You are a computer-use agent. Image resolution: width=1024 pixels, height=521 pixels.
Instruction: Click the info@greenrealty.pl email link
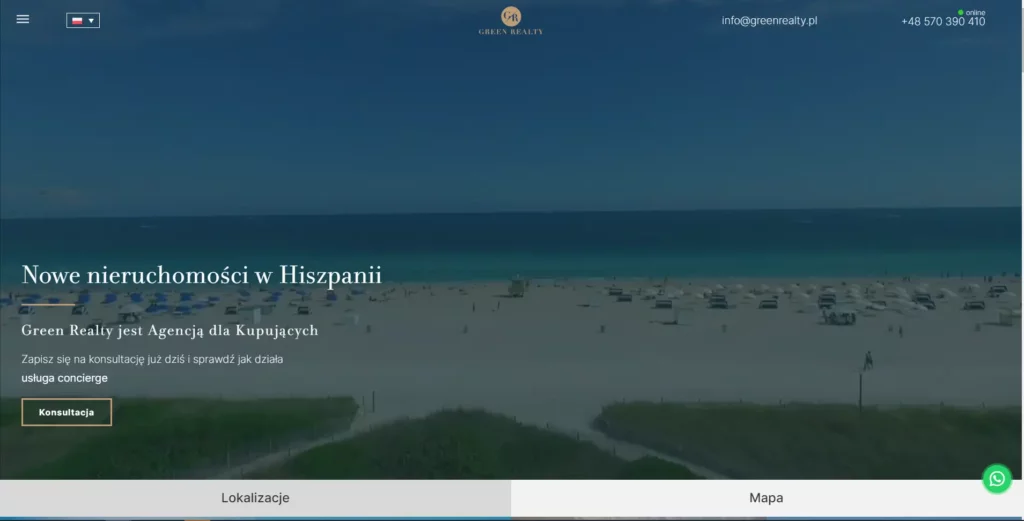[x=769, y=20]
